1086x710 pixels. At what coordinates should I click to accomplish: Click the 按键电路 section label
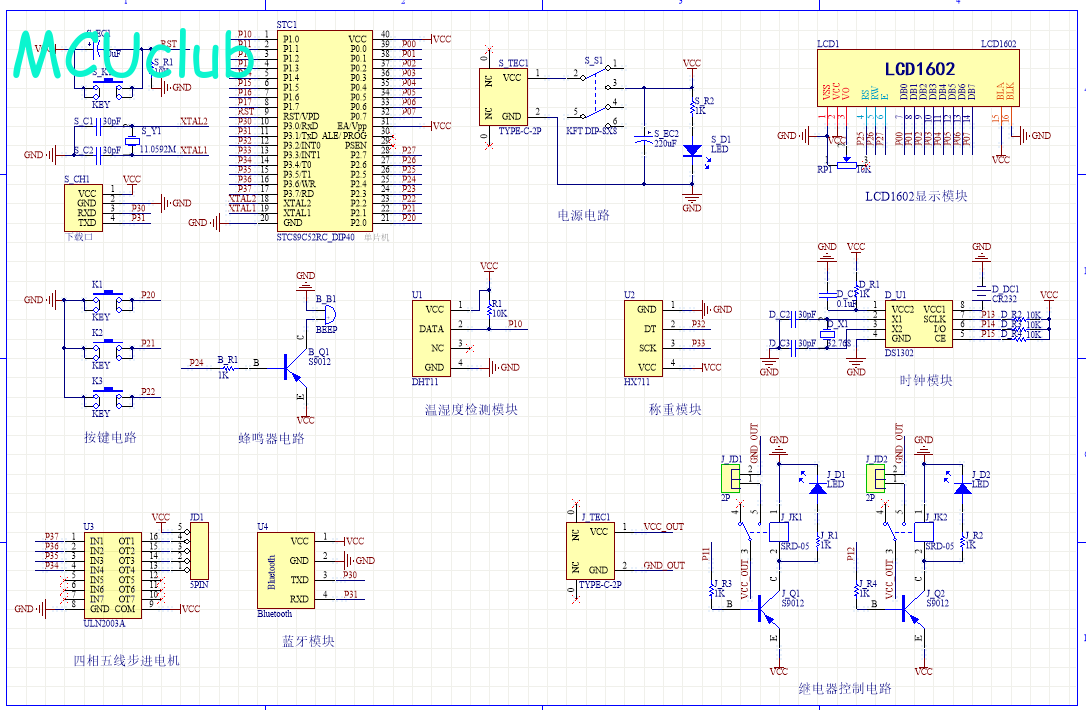point(110,437)
